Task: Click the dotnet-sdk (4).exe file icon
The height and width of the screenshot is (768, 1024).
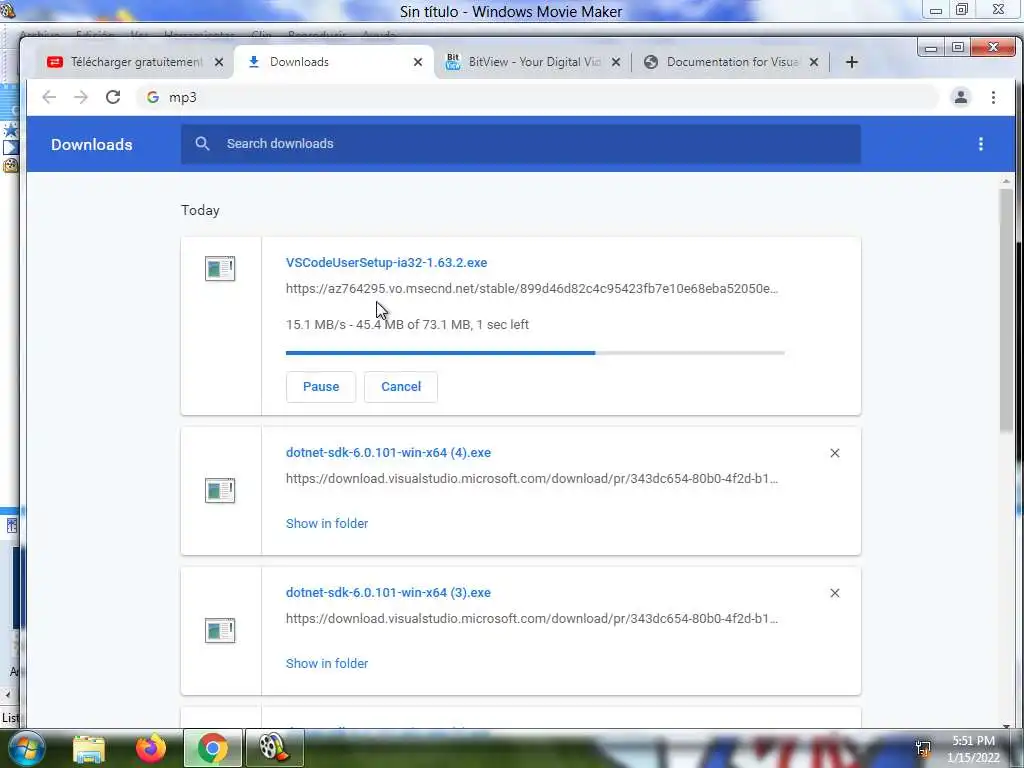Action: coord(220,490)
